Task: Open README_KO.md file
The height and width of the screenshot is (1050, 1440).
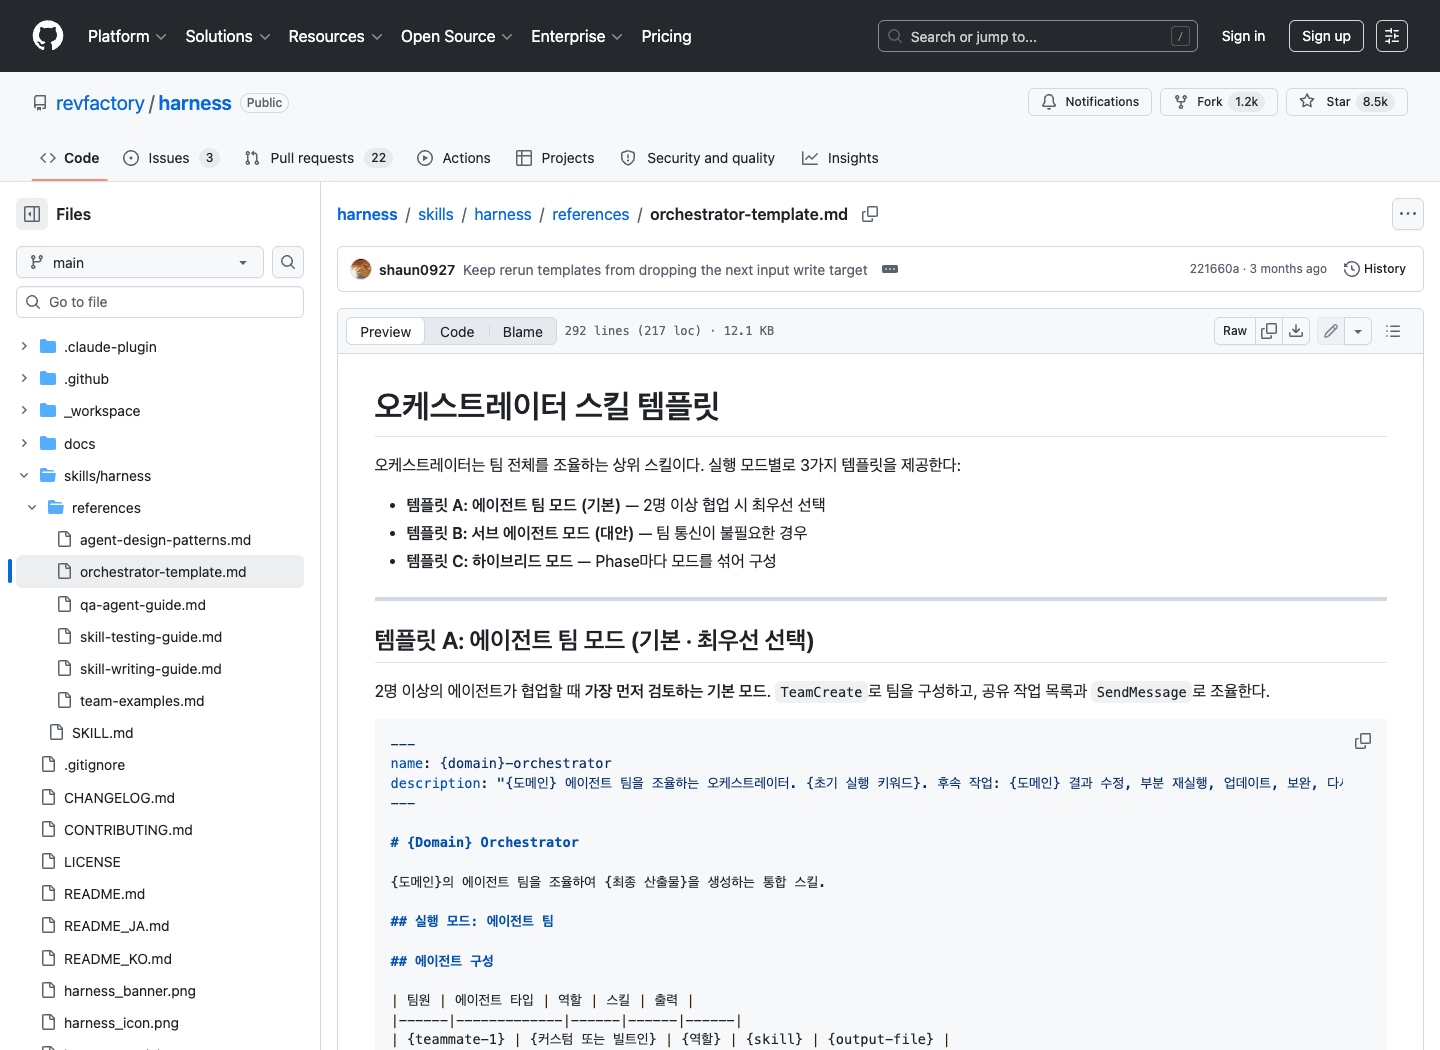Action: pos(118,959)
